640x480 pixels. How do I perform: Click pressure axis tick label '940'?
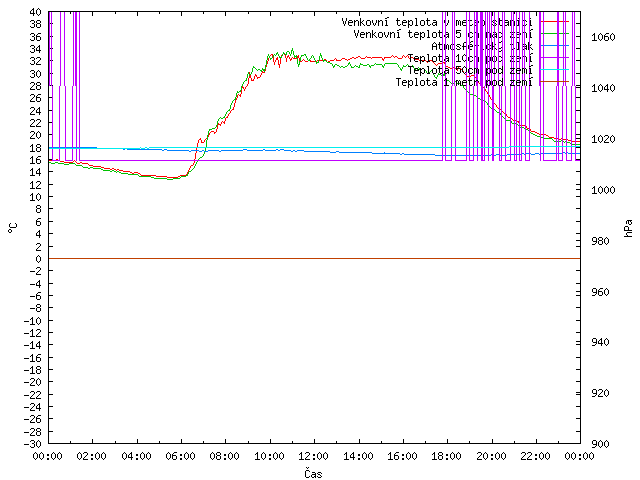click(x=600, y=342)
